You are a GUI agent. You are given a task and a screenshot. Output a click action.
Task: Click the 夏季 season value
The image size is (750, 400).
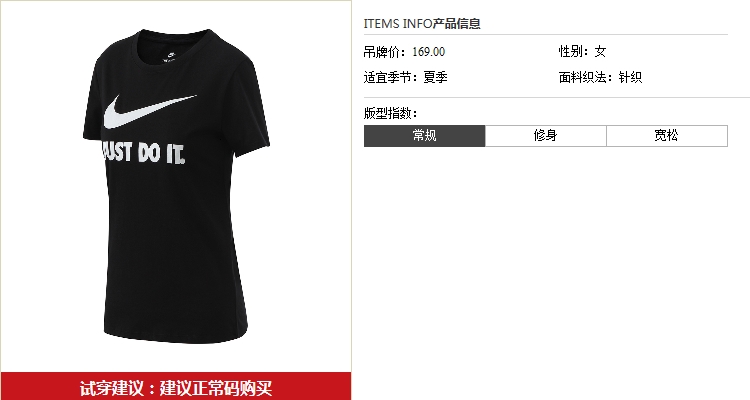point(435,77)
